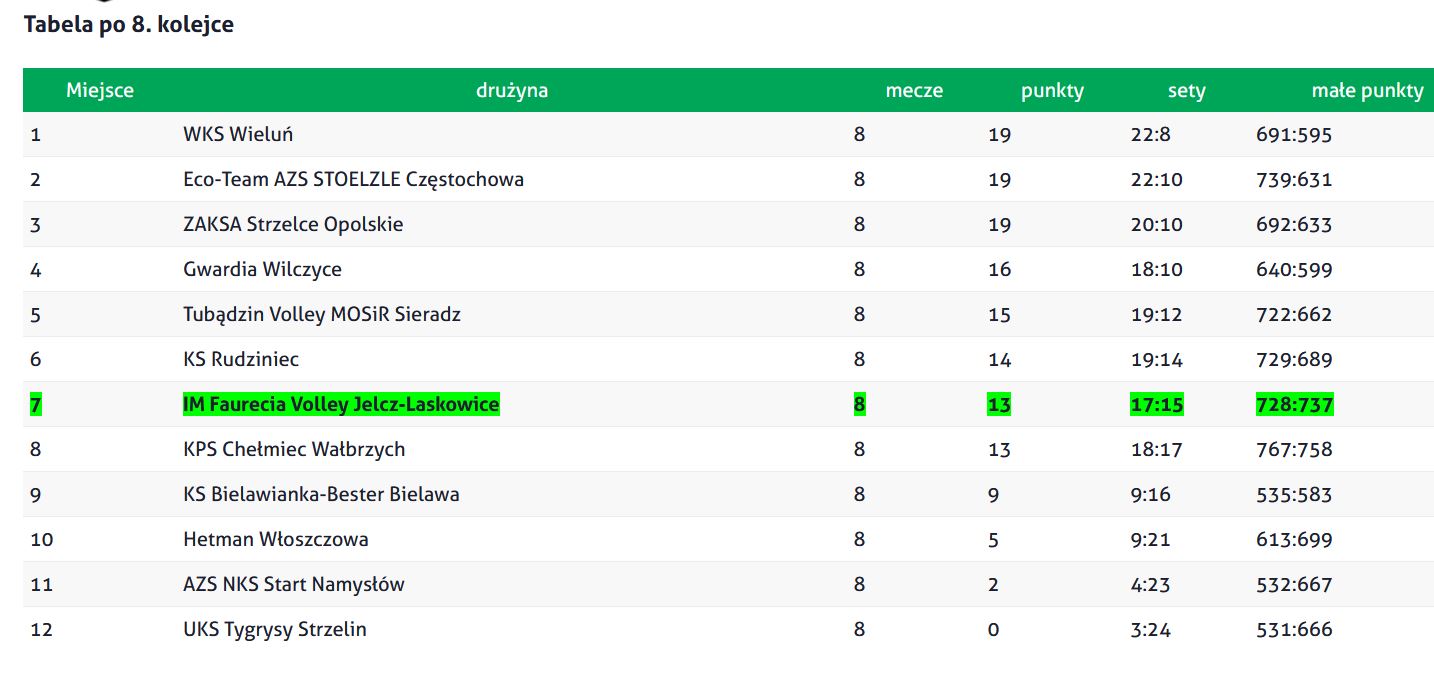Click Hetman Włoszczowa team name
1434x679 pixels.
276,539
